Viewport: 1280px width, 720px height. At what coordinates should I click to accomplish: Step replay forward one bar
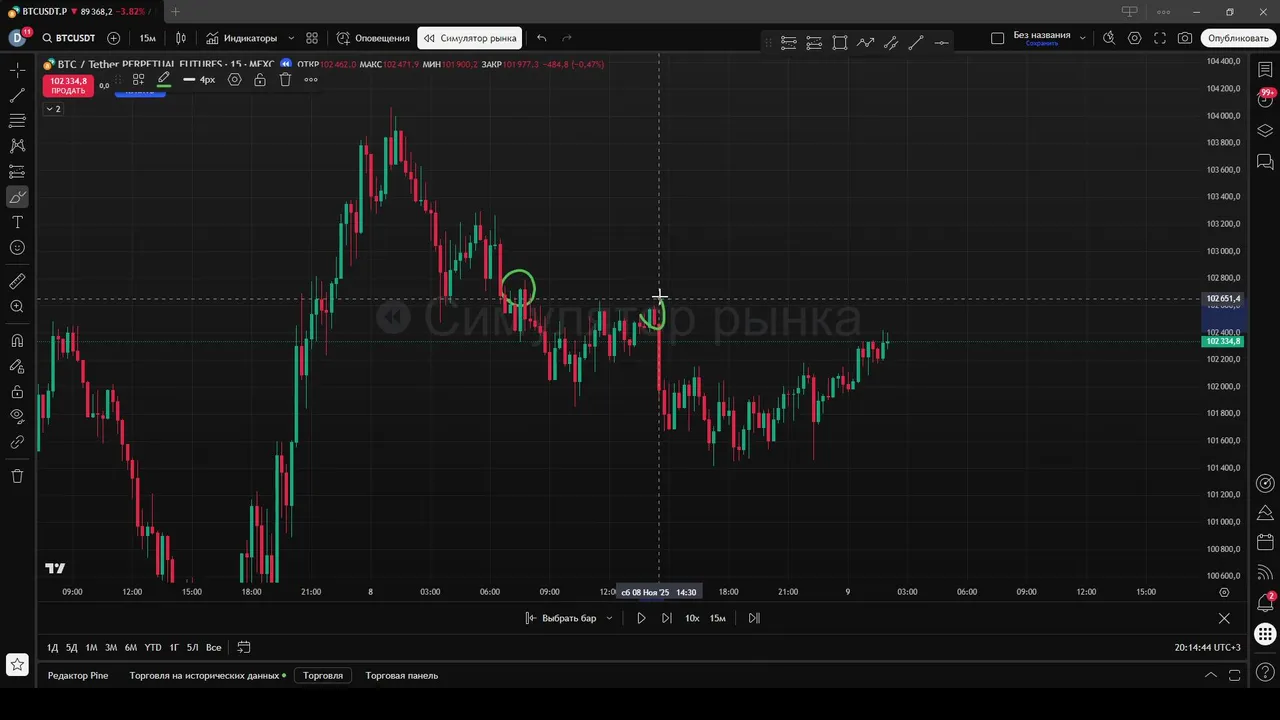[666, 618]
